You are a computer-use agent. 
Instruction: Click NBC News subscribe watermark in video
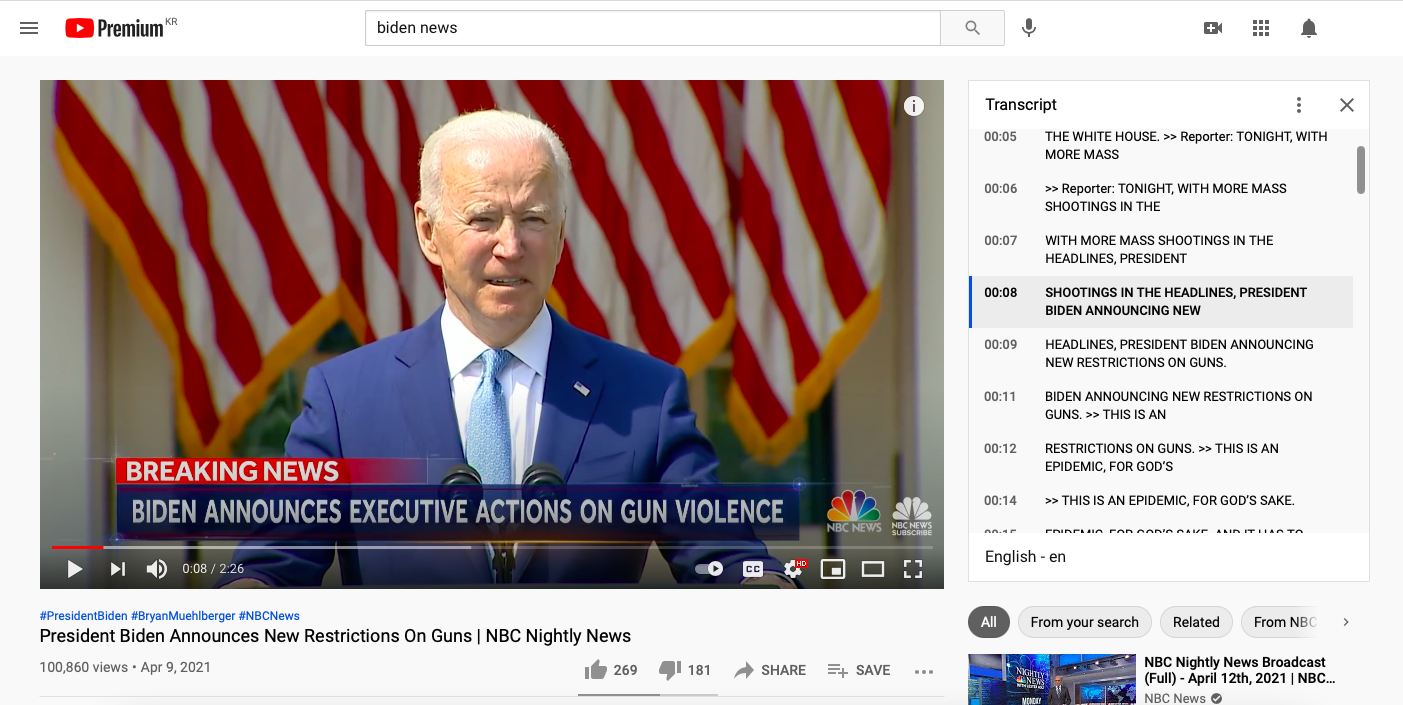(912, 516)
